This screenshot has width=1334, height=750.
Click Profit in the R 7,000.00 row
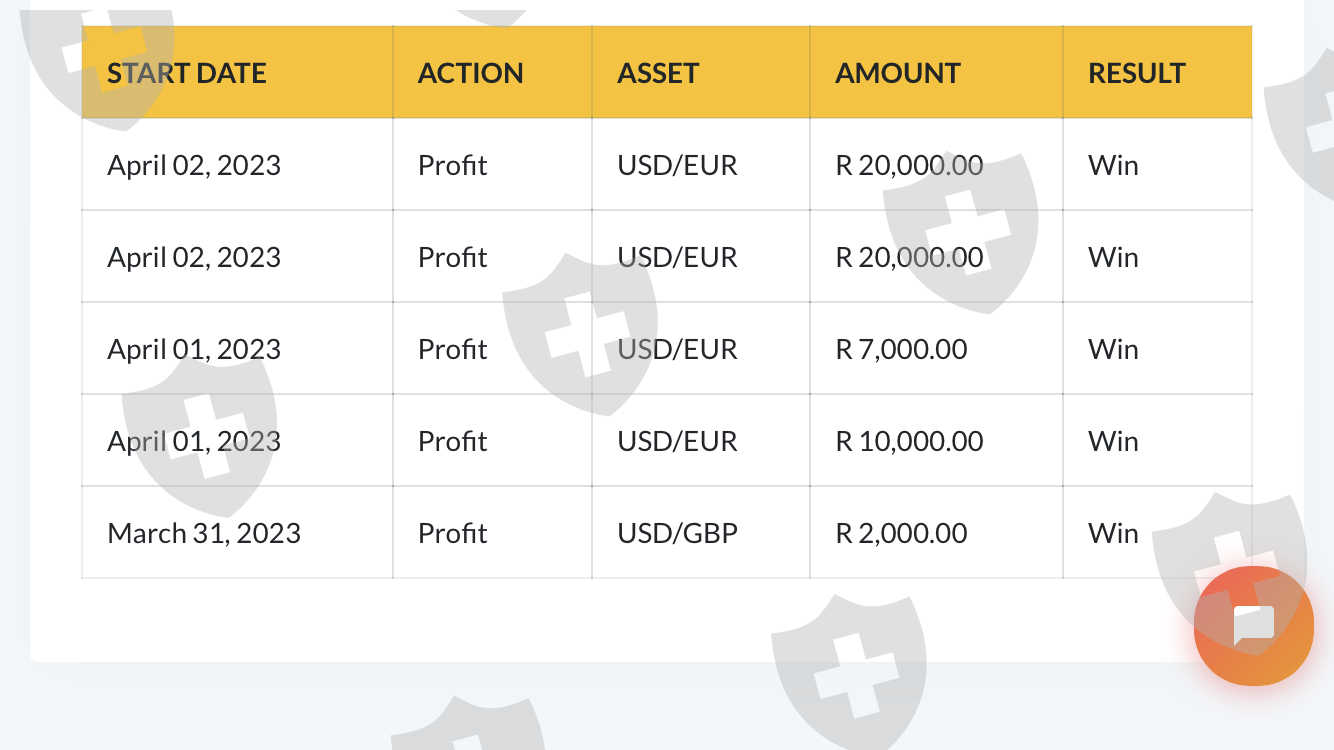click(x=453, y=349)
